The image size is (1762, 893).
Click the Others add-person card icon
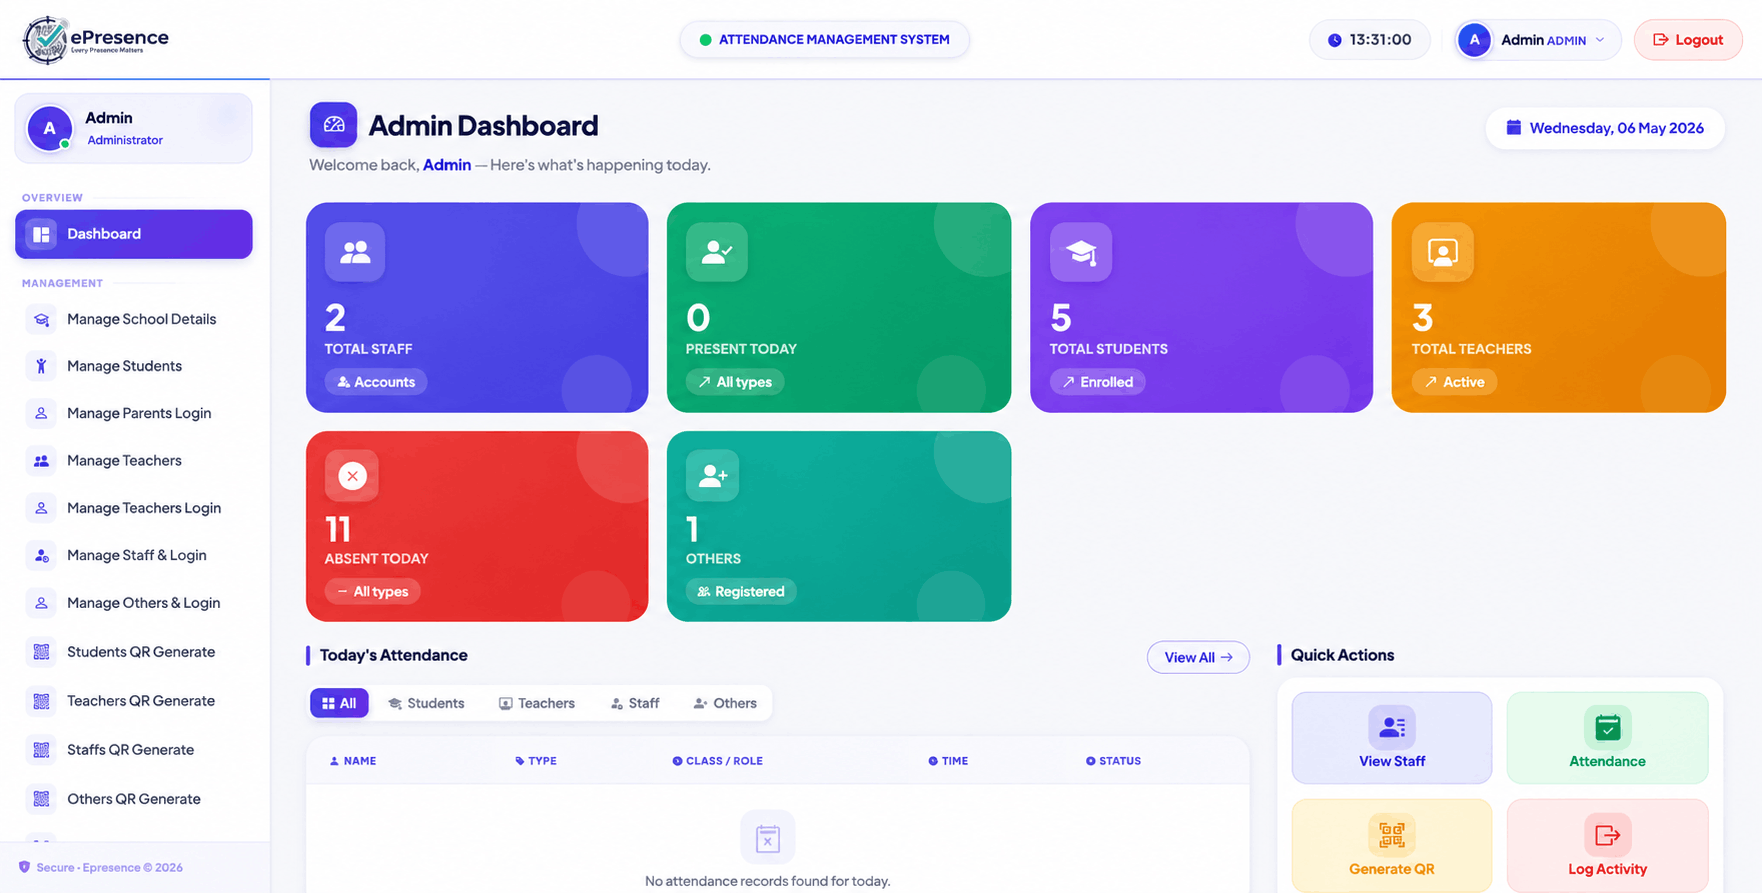pos(713,476)
